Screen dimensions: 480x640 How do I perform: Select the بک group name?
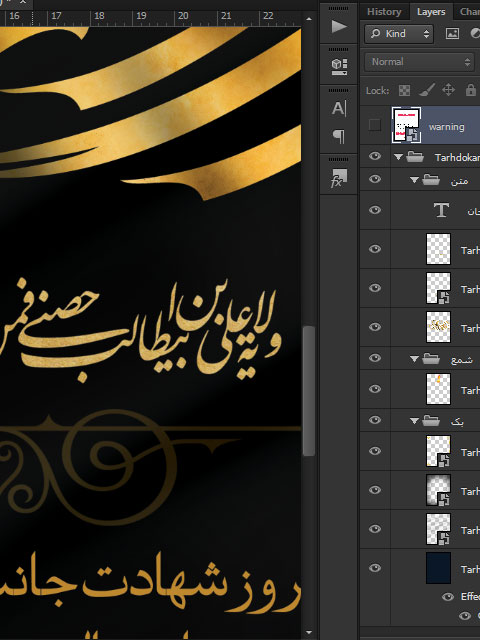click(457, 422)
